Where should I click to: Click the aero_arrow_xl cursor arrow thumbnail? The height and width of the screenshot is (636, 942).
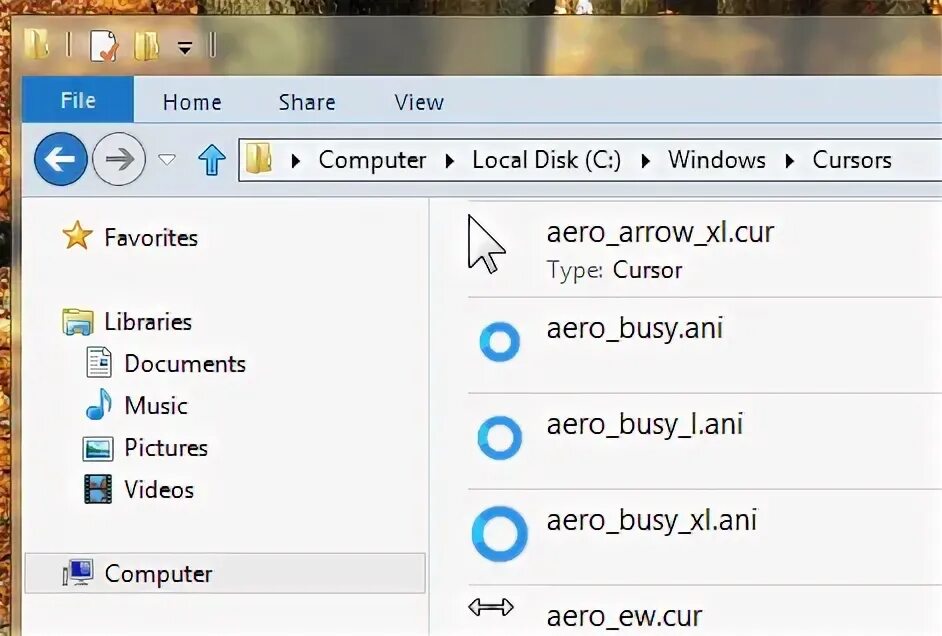pyautogui.click(x=487, y=246)
